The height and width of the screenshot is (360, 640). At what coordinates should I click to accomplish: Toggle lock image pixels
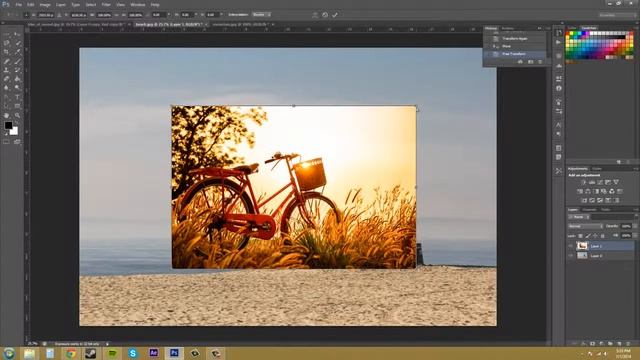click(588, 236)
